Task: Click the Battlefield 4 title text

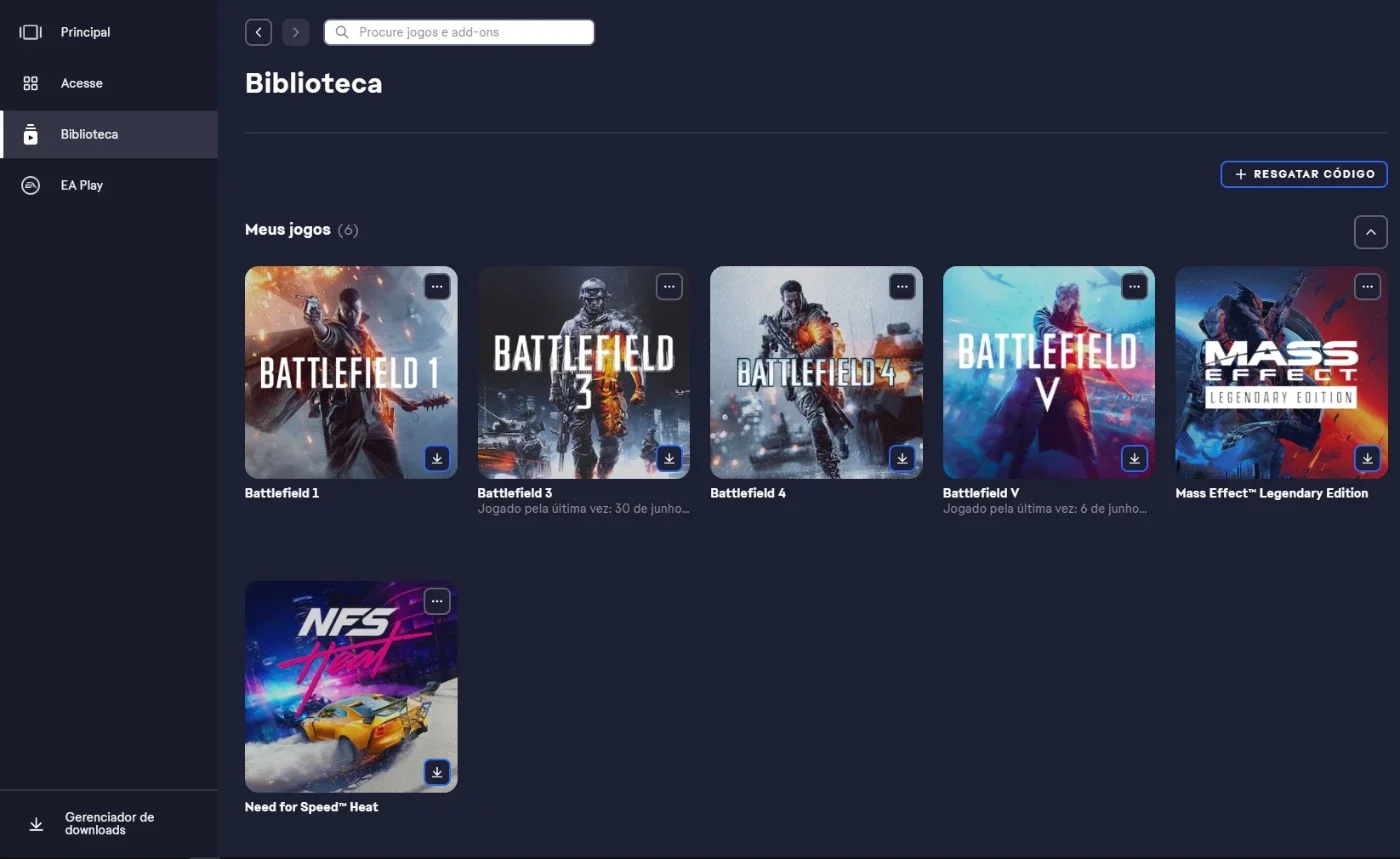Action: [x=748, y=493]
